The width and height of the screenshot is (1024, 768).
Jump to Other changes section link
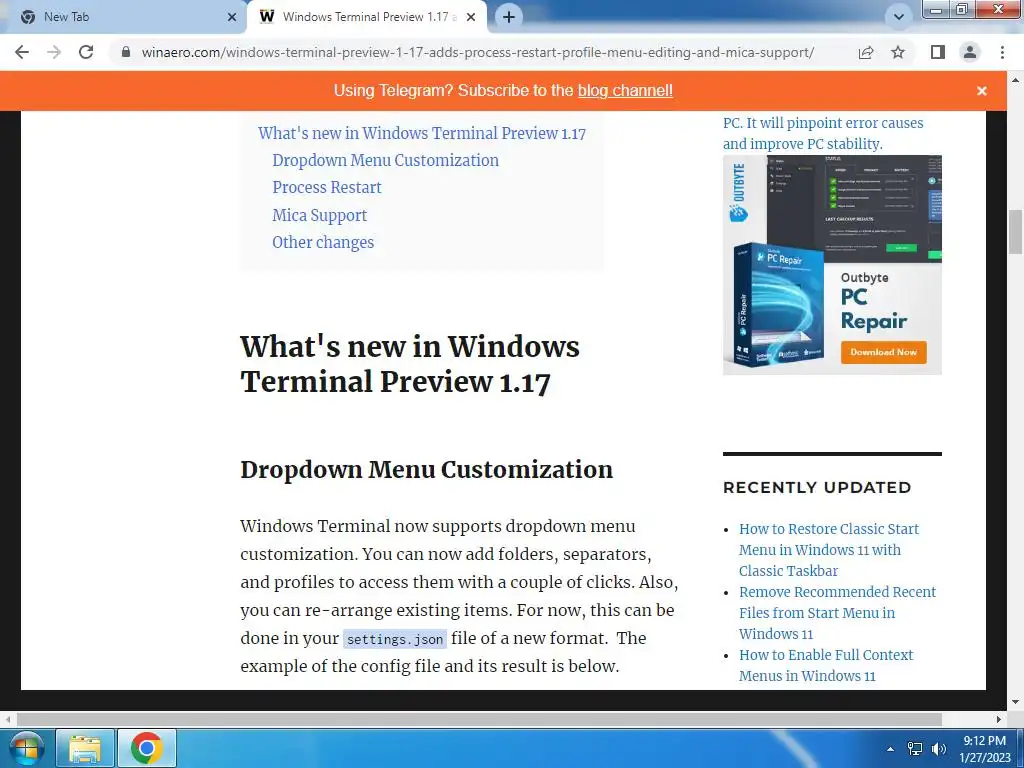[323, 242]
